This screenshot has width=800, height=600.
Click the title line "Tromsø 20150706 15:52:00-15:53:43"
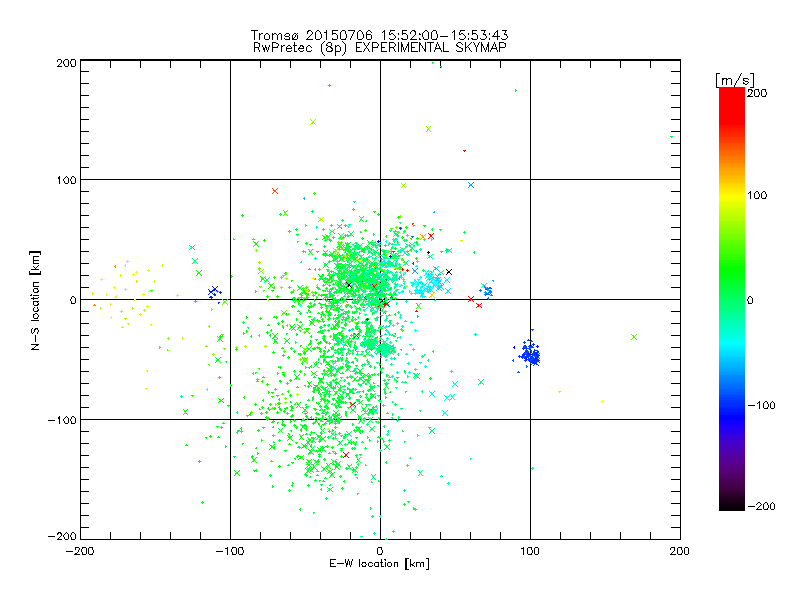point(379,35)
